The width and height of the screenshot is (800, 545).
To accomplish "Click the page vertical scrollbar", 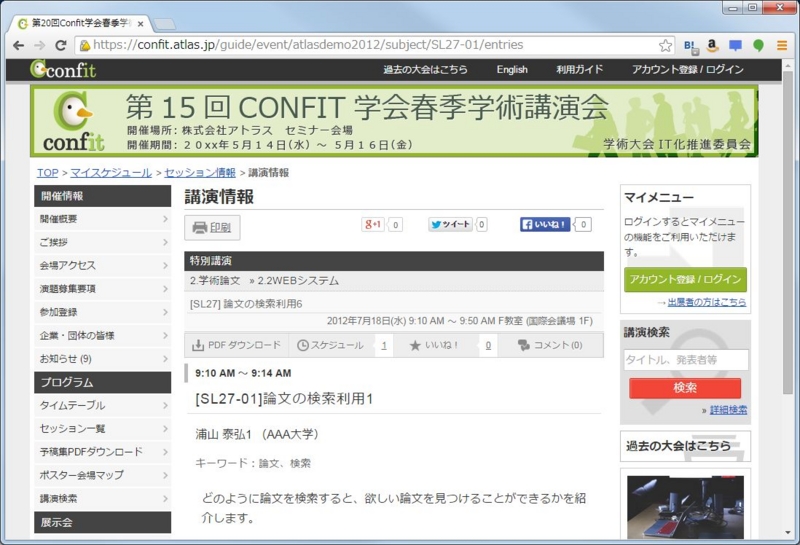I will (x=788, y=232).
